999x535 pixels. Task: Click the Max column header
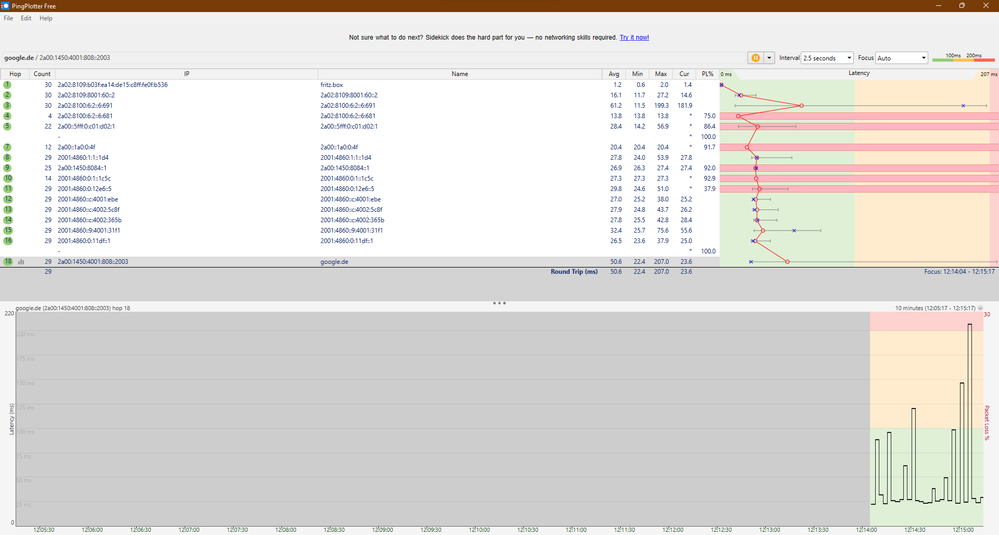pyautogui.click(x=661, y=74)
